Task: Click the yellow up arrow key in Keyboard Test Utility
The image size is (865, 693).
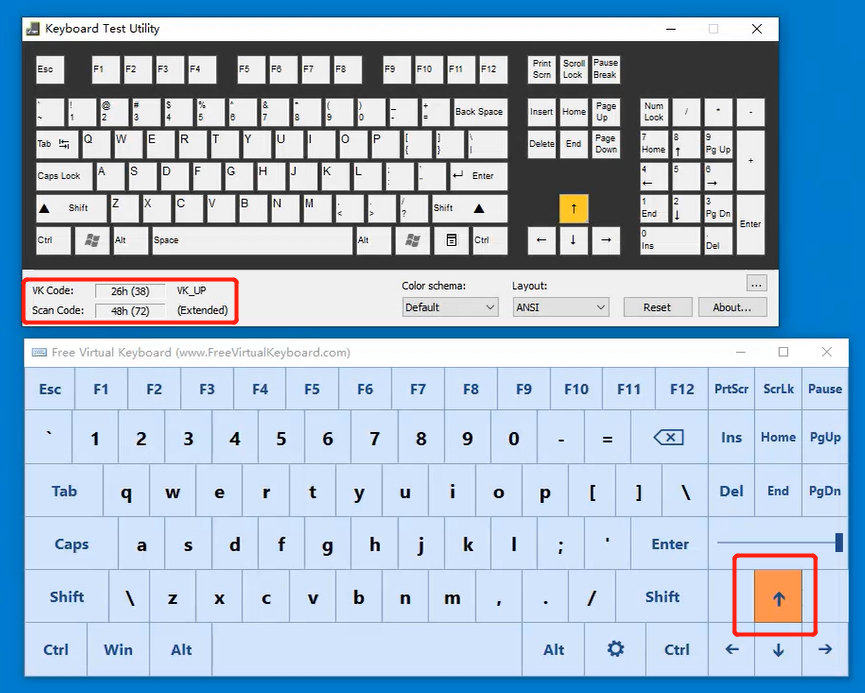Action: (x=573, y=208)
